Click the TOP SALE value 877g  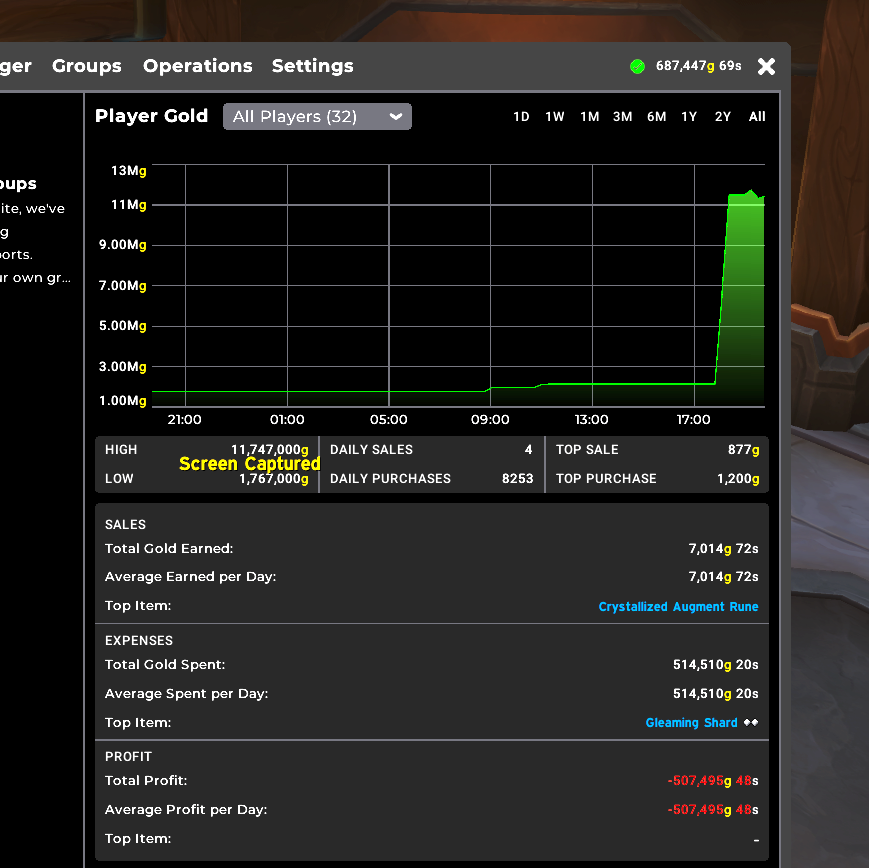[743, 450]
